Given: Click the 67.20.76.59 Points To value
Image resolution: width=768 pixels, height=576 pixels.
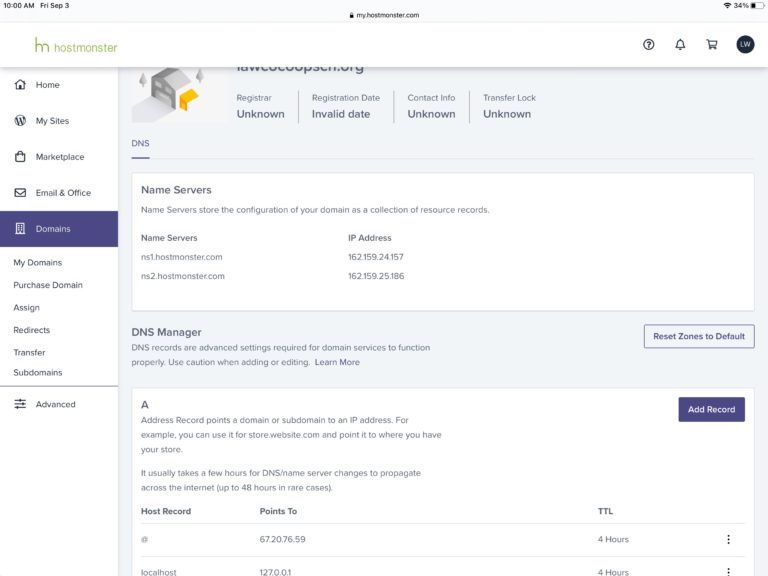Looking at the screenshot, I should click(x=283, y=539).
